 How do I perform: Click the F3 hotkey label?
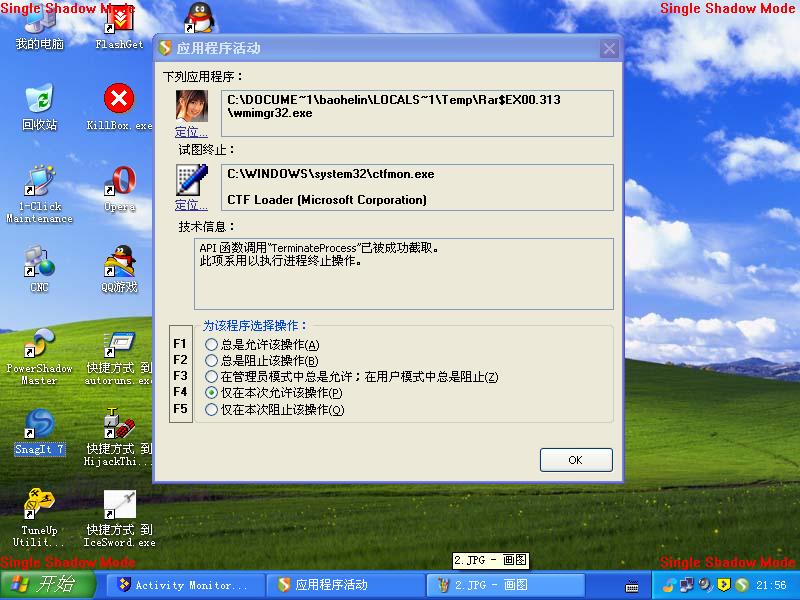pyautogui.click(x=180, y=376)
